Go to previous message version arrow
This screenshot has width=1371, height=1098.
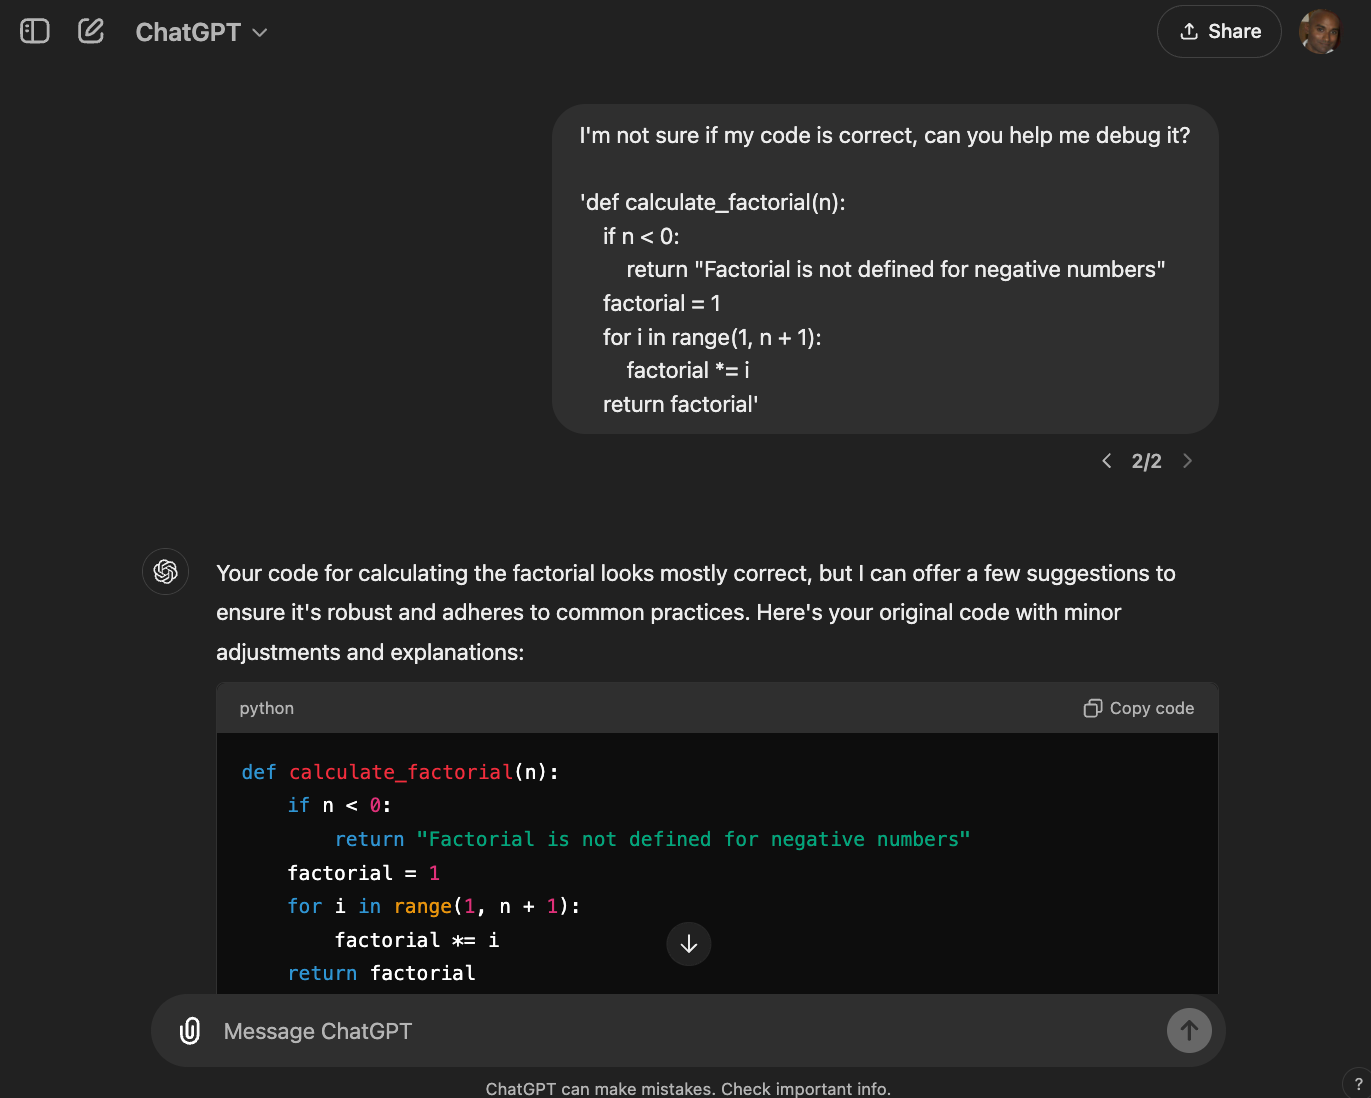[x=1106, y=461]
